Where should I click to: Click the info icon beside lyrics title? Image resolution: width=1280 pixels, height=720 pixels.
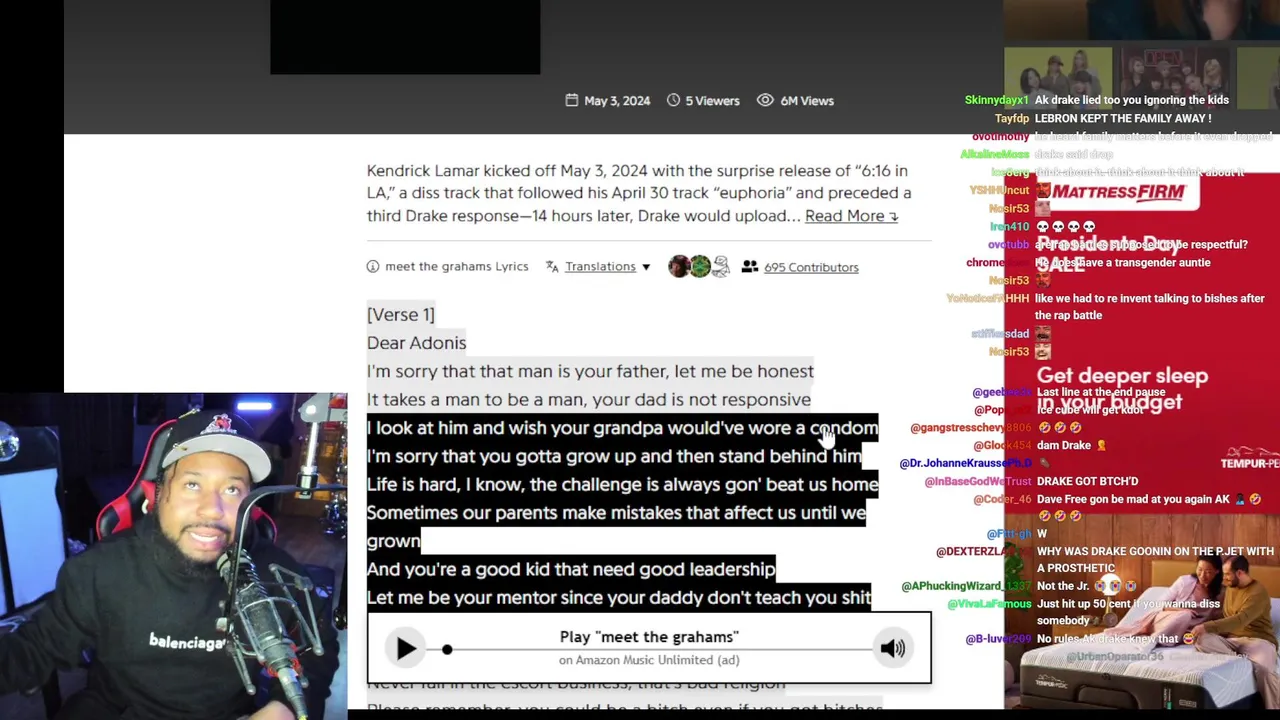coord(373,267)
